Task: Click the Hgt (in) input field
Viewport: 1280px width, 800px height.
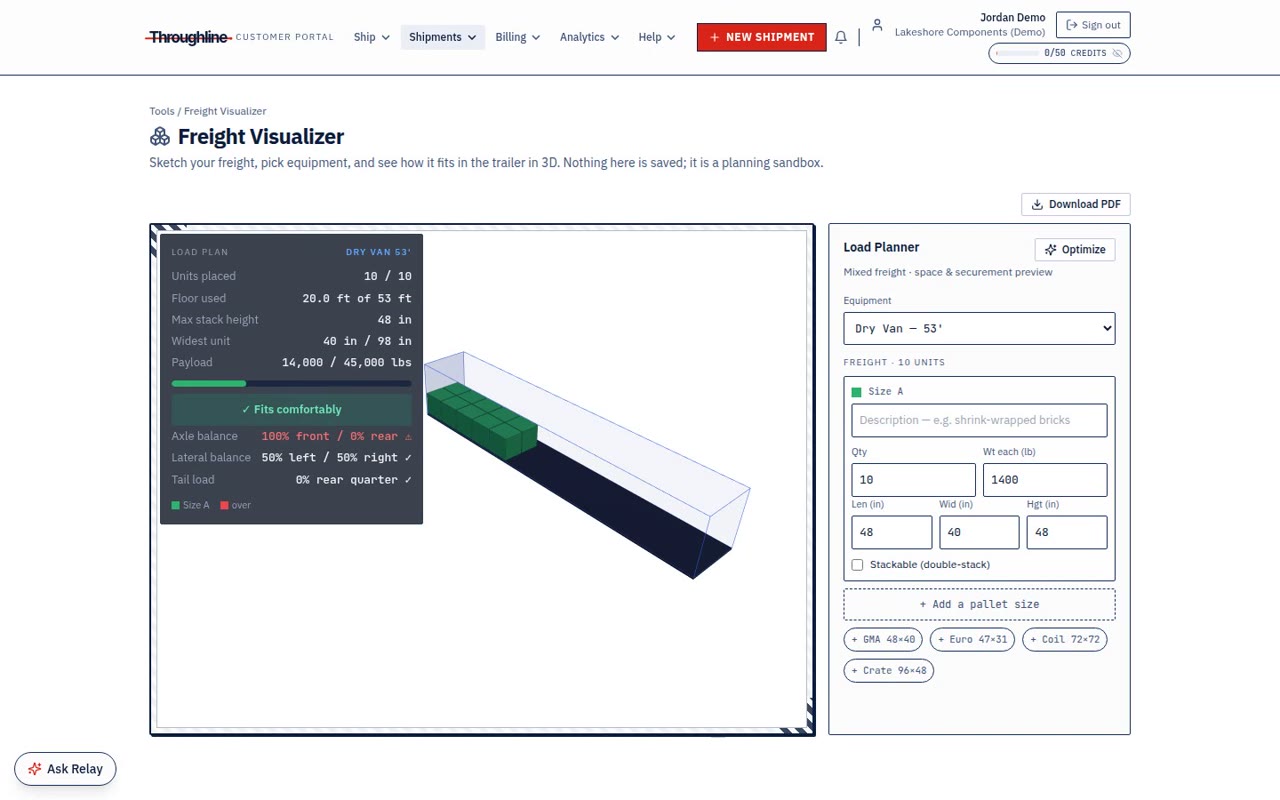Action: (x=1067, y=532)
